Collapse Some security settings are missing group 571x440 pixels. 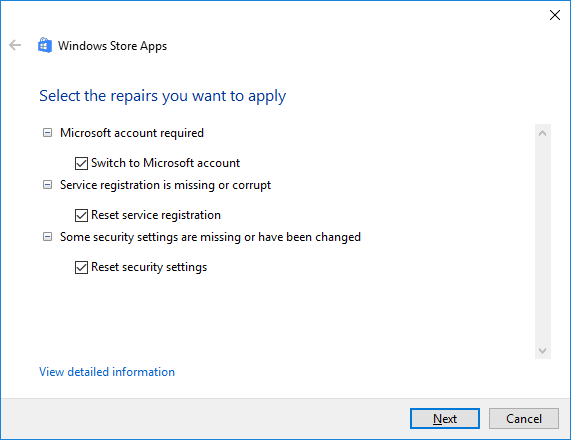pos(47,237)
